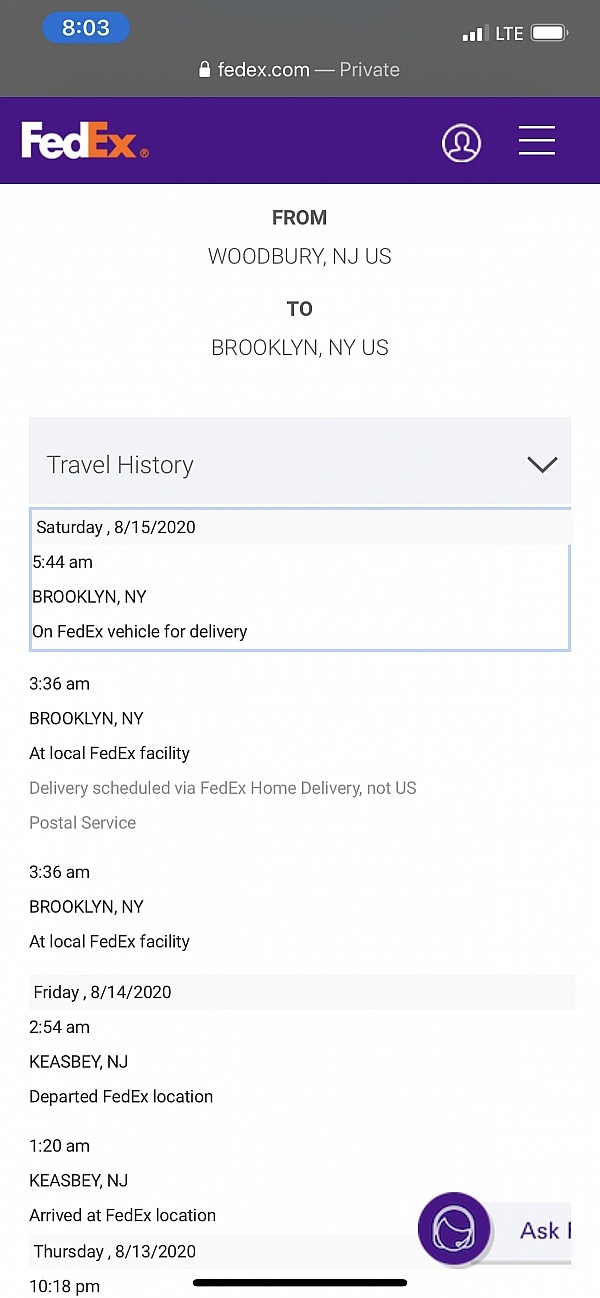This screenshot has width=600, height=1298.
Task: Tap the padlock icon in address bar
Action: click(x=205, y=70)
